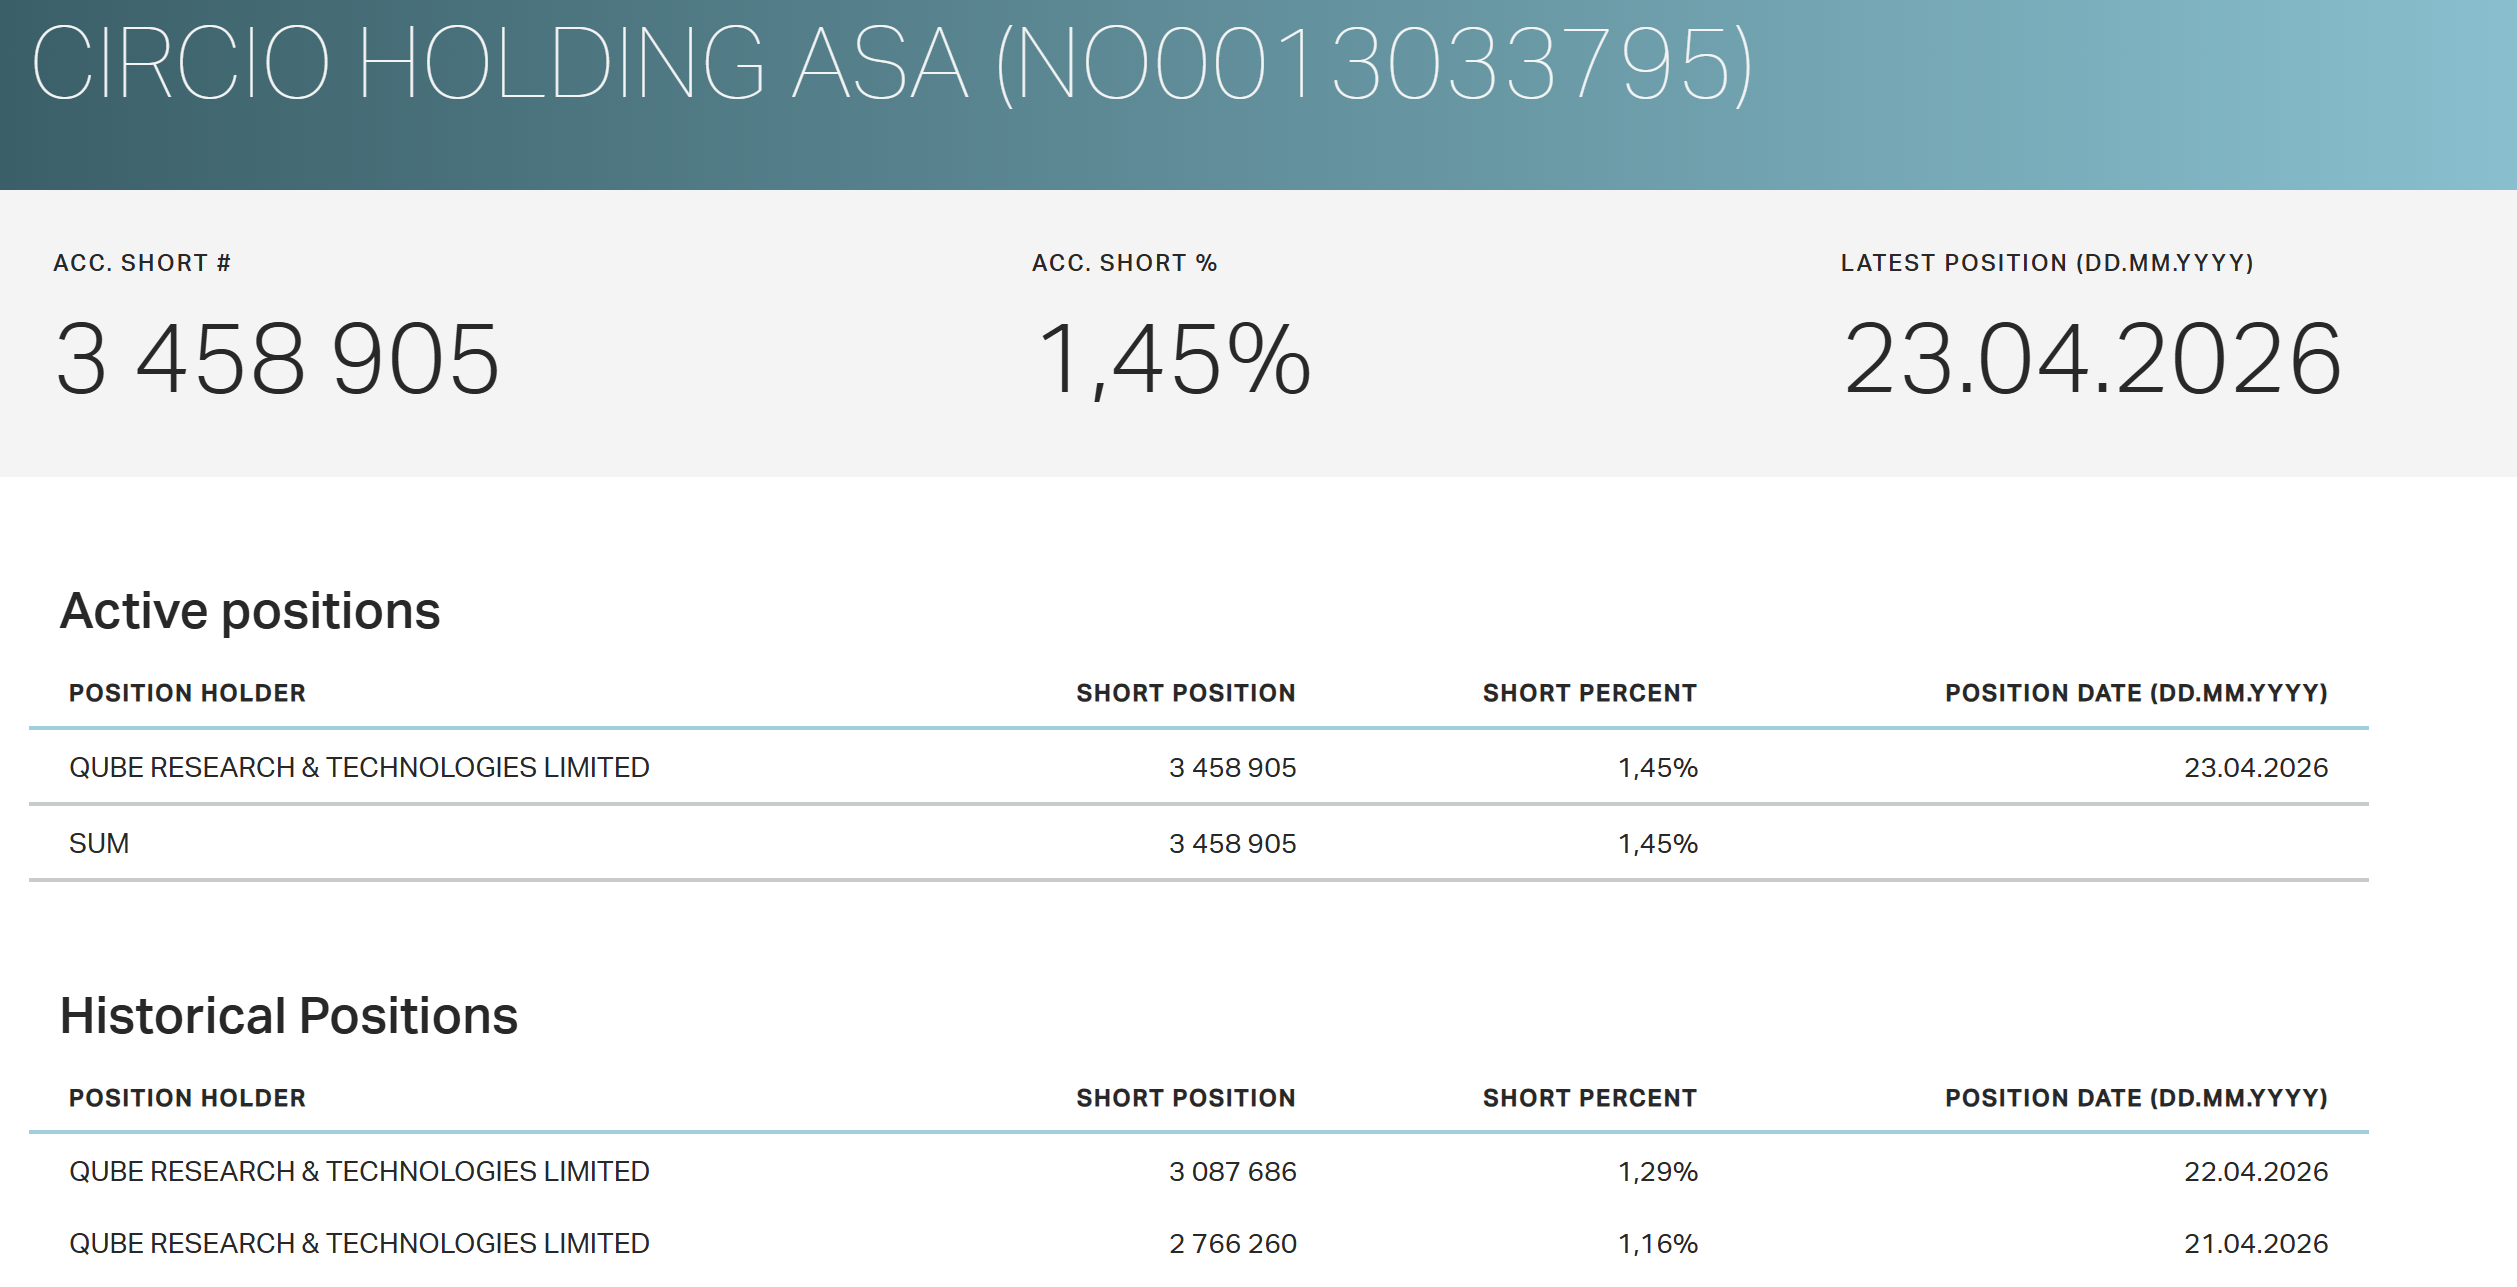Click the ACC. SHORT # label

(x=142, y=263)
